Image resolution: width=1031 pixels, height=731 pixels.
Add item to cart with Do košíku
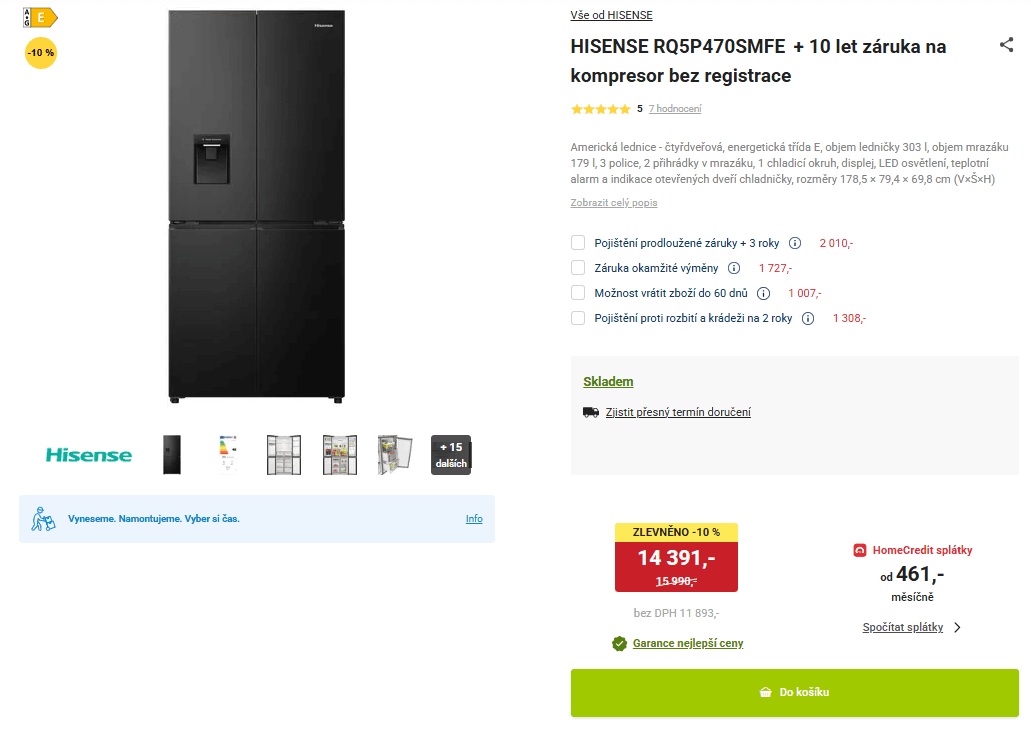click(x=795, y=692)
